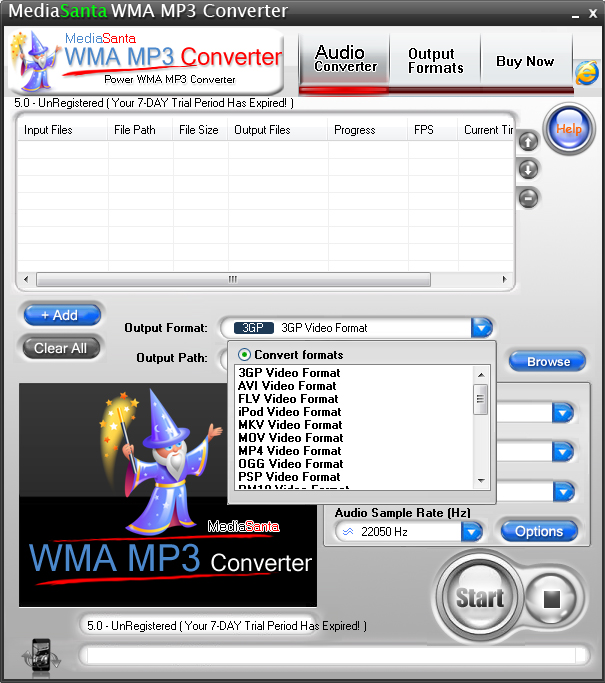Click the Input Files column header
The height and width of the screenshot is (683, 605).
[62, 130]
